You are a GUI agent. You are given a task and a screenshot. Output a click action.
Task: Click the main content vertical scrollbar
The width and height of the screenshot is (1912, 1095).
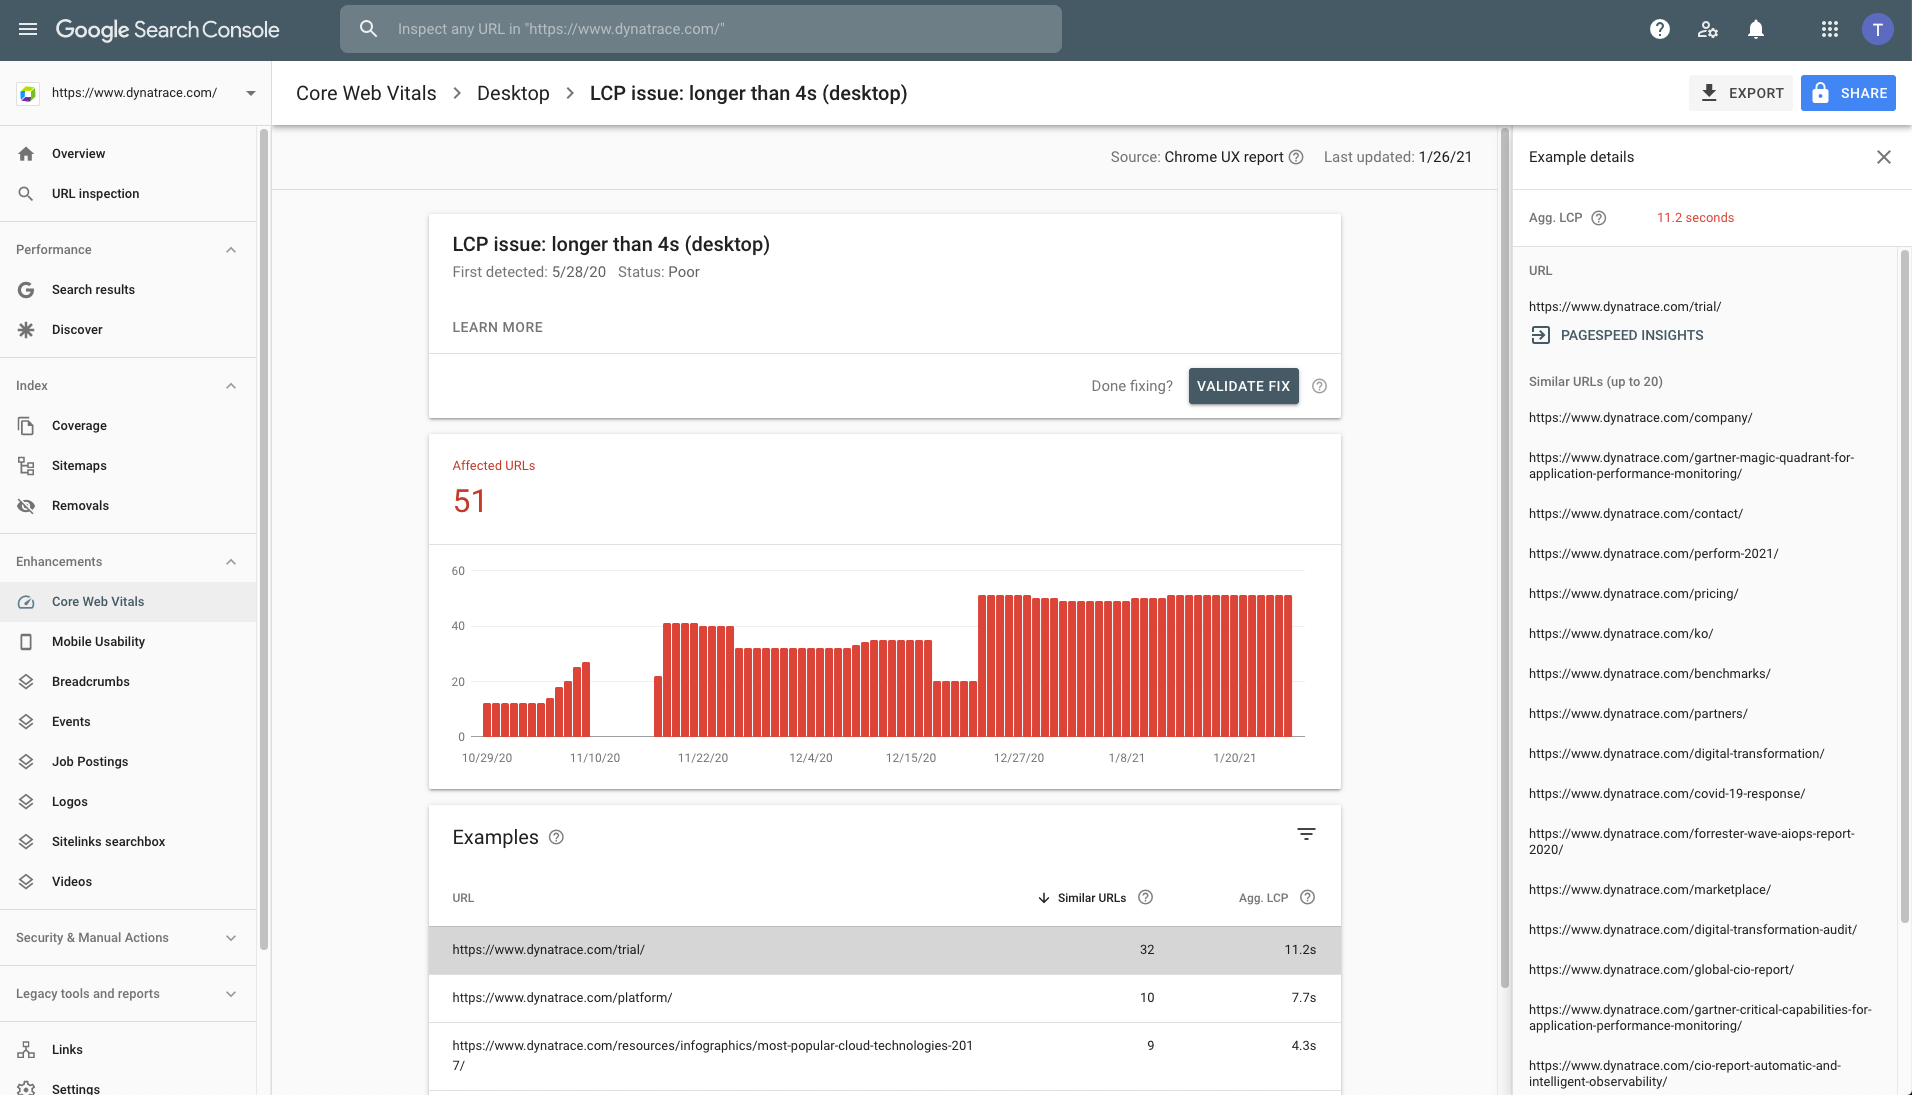click(1504, 558)
